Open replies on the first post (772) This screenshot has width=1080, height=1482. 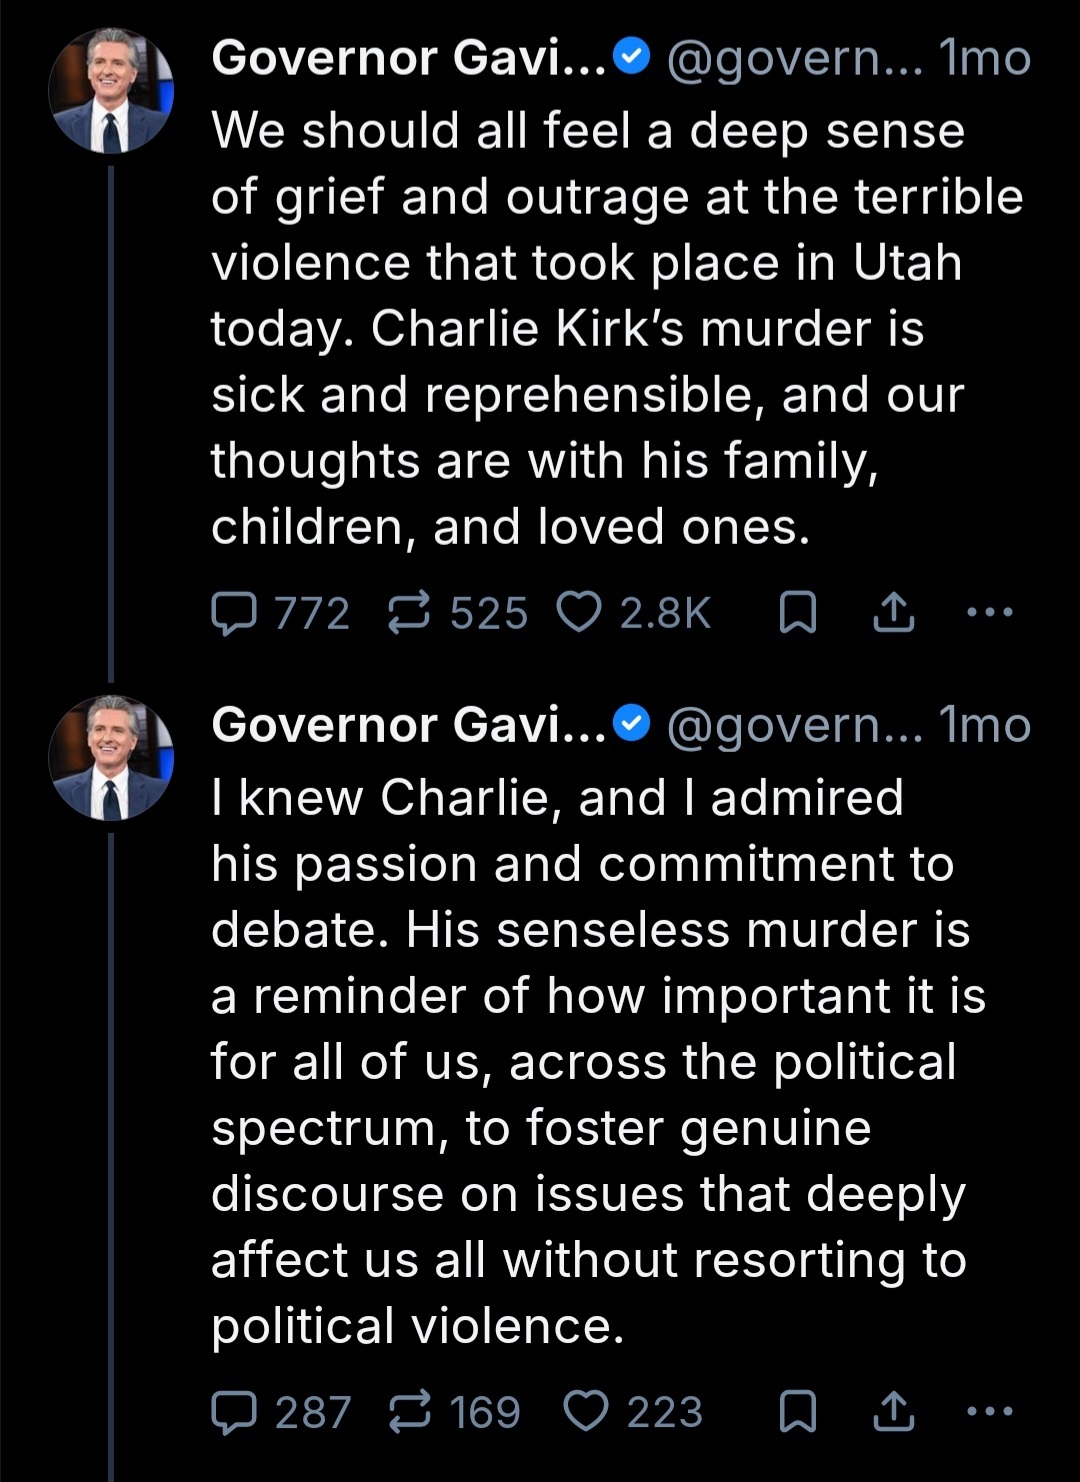235,613
